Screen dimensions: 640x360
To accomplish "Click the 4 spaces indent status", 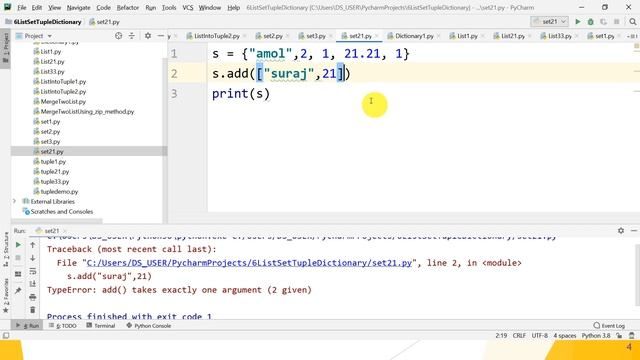I will [x=565, y=336].
